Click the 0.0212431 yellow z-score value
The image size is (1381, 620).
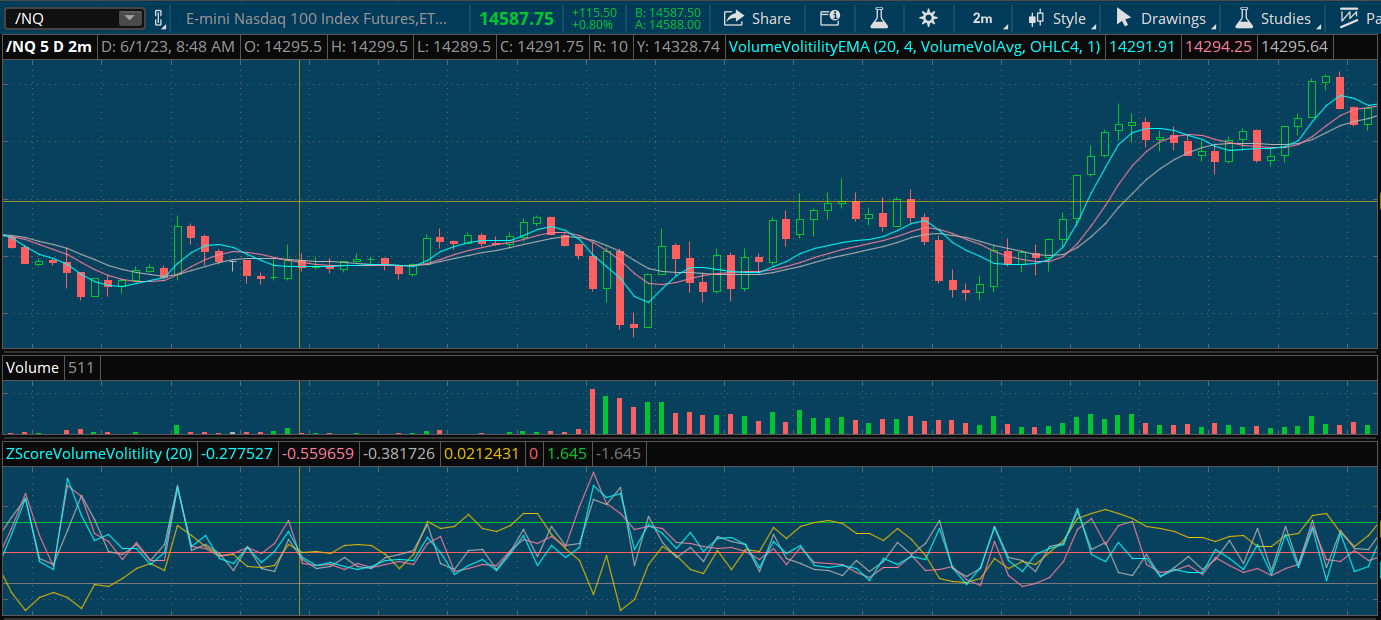[x=482, y=454]
